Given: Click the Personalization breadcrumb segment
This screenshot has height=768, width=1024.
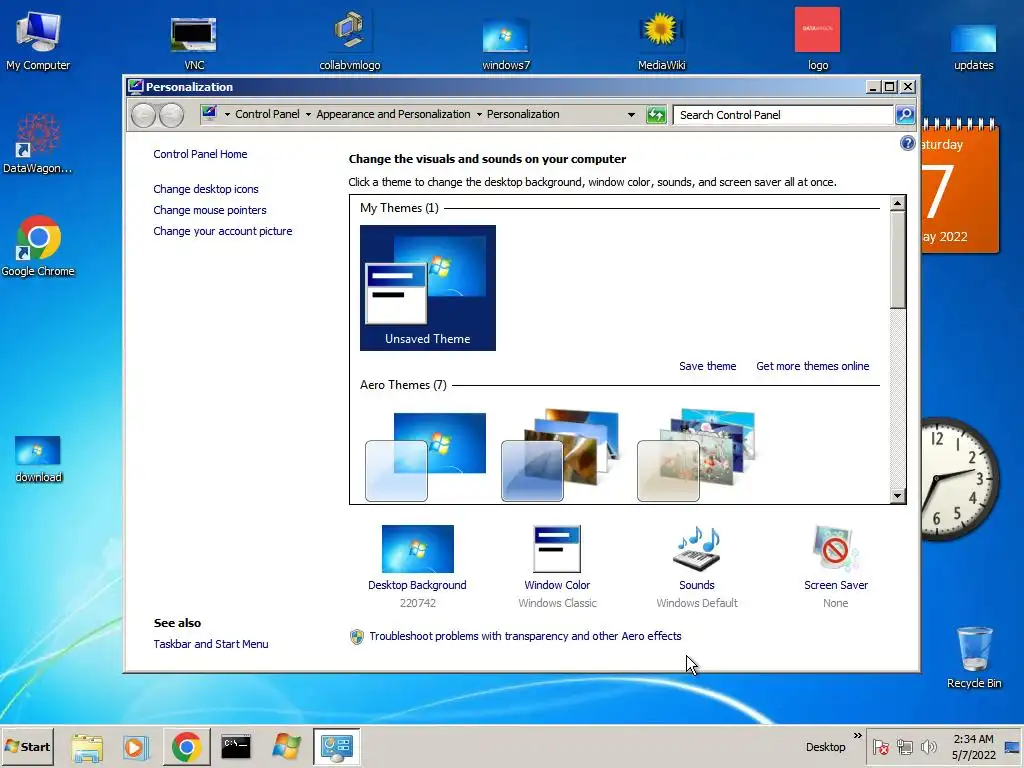Looking at the screenshot, I should coord(523,114).
